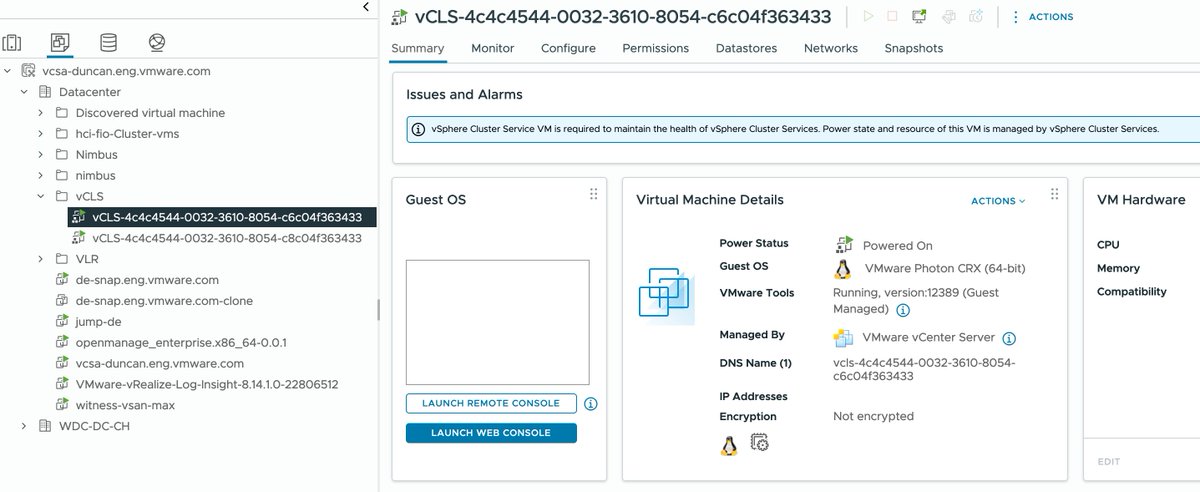Image resolution: width=1200 pixels, height=492 pixels.
Task: Click the launch console toolbar icon
Action: click(919, 16)
